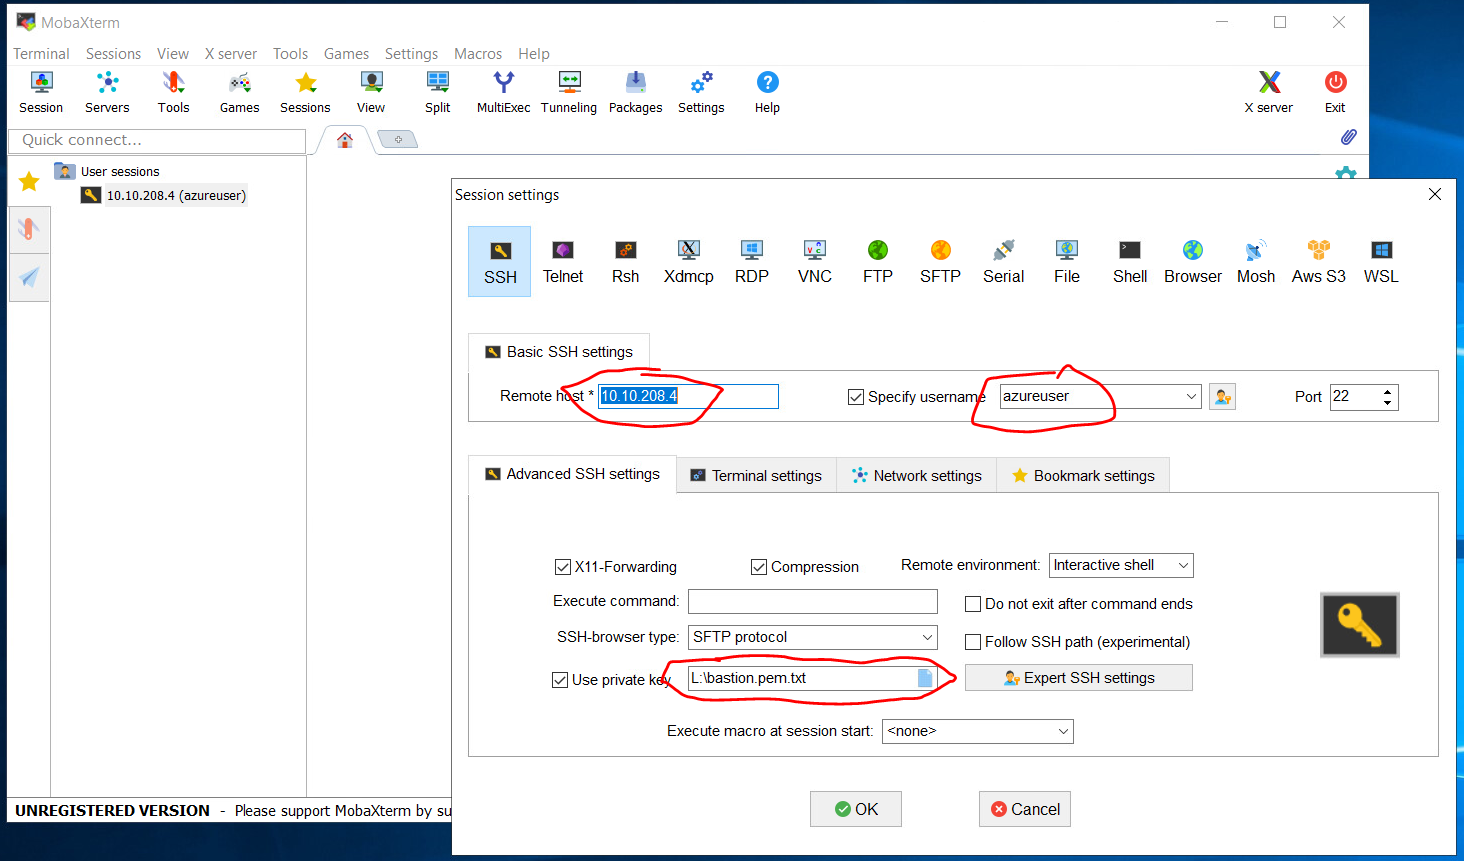
Task: Select the Serial session type
Action: click(1003, 262)
